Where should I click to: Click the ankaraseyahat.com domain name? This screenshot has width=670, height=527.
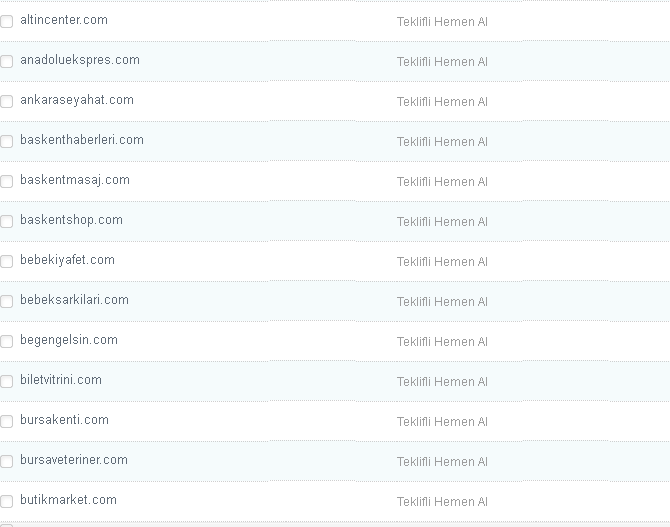click(77, 100)
